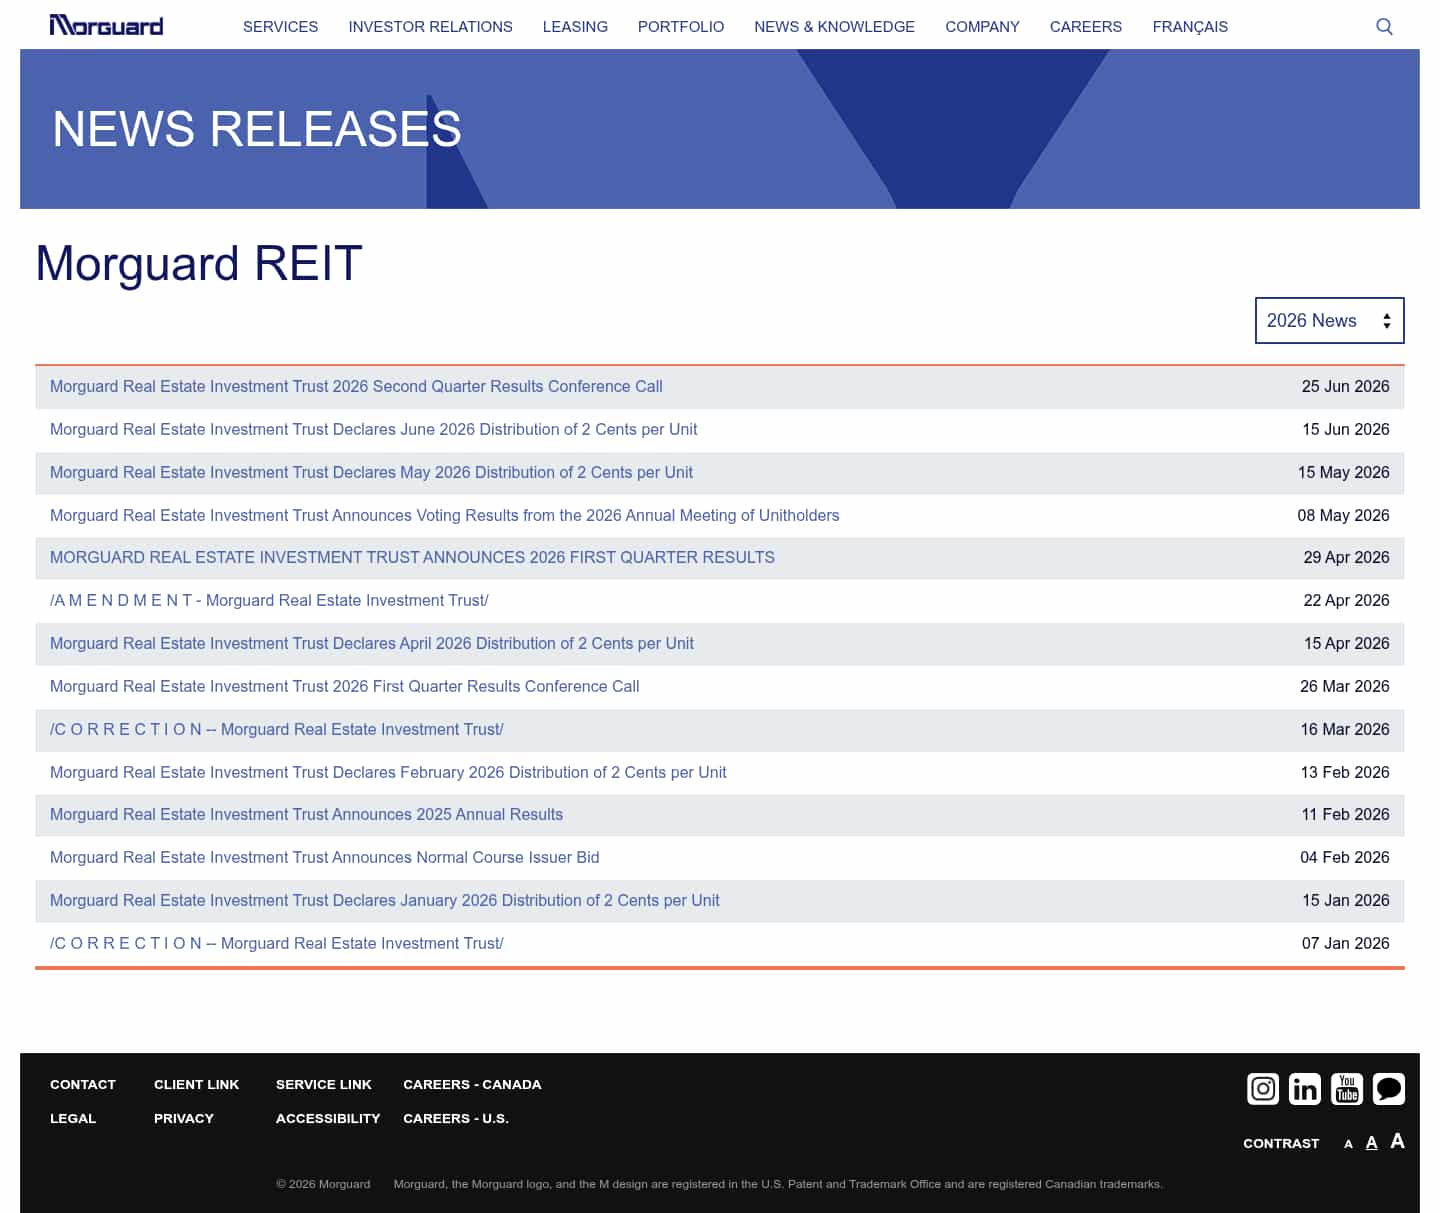This screenshot has height=1213, width=1440.
Task: Open the February 2026 Distribution release
Action: pos(388,772)
